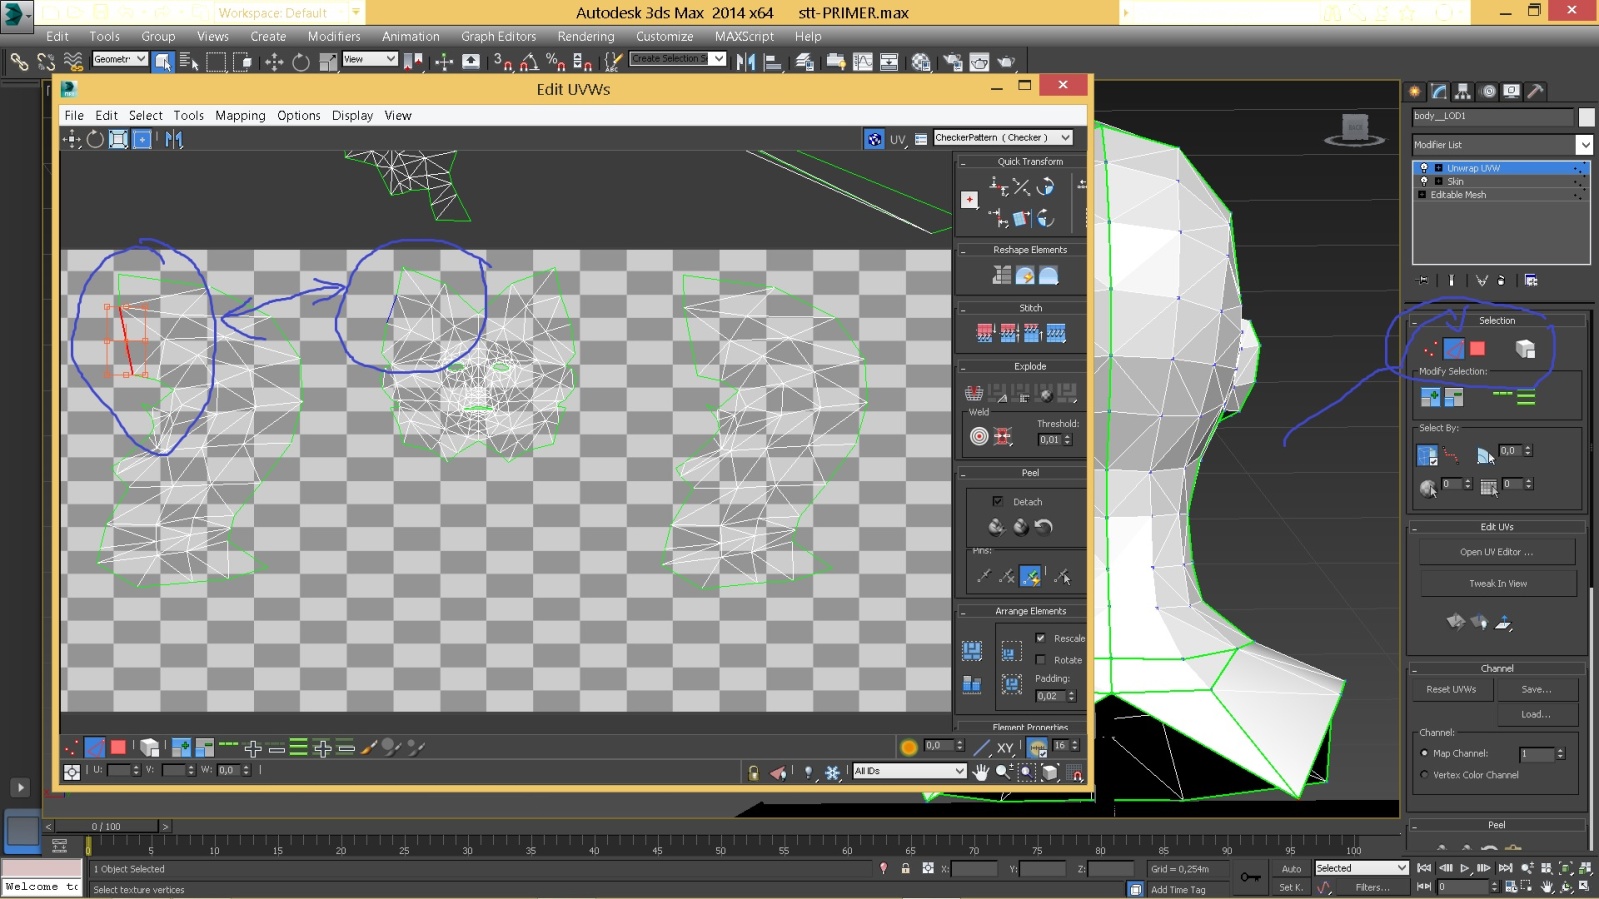
Task: Click Stitch To Target icon in Stitch rollout
Action: (x=985, y=333)
